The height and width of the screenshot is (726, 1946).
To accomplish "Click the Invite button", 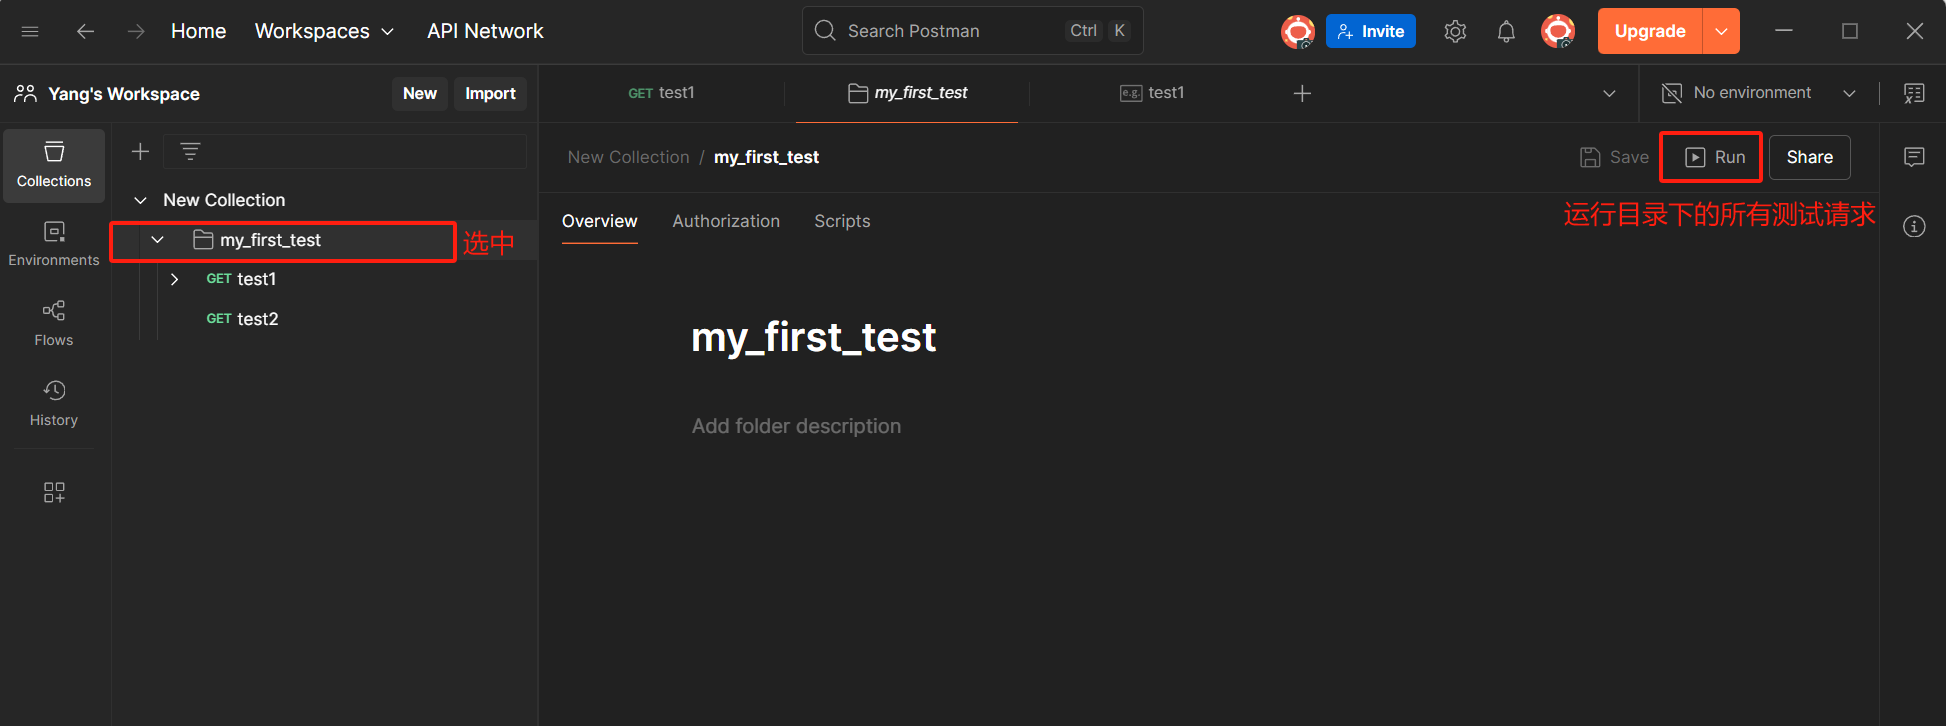I will pyautogui.click(x=1370, y=31).
